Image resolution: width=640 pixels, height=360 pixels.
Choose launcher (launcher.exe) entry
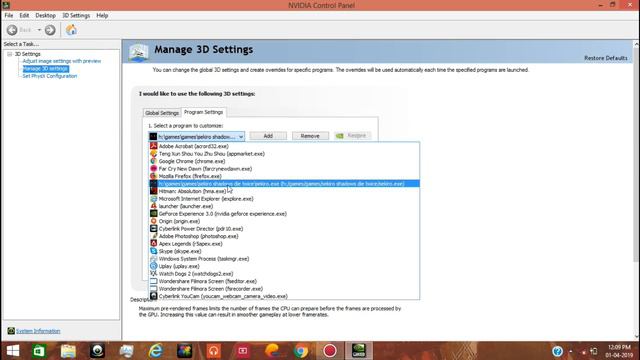[x=284, y=206]
